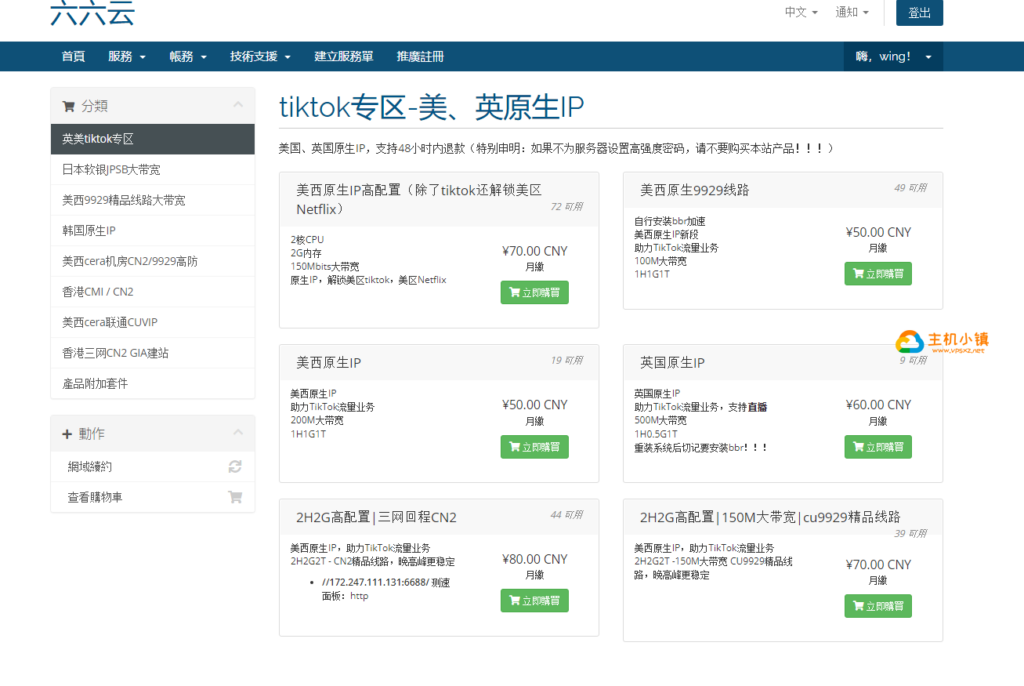Click the 美西原生9929线路 product title
The image size is (1024, 686).
coord(694,190)
